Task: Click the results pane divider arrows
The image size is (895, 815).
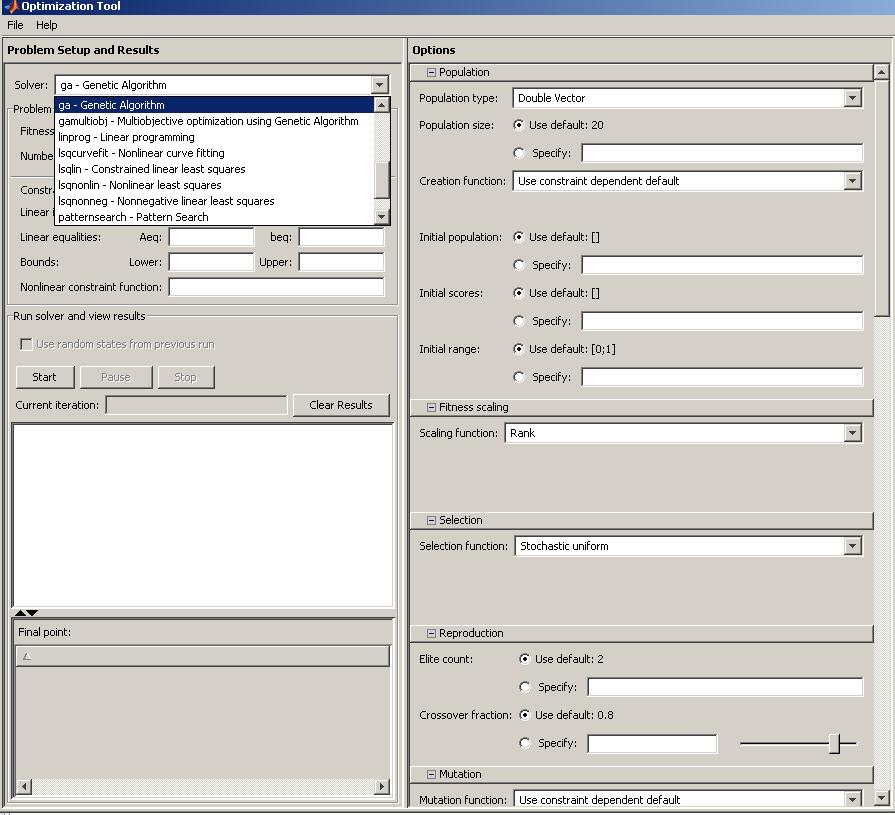Action: [x=26, y=613]
